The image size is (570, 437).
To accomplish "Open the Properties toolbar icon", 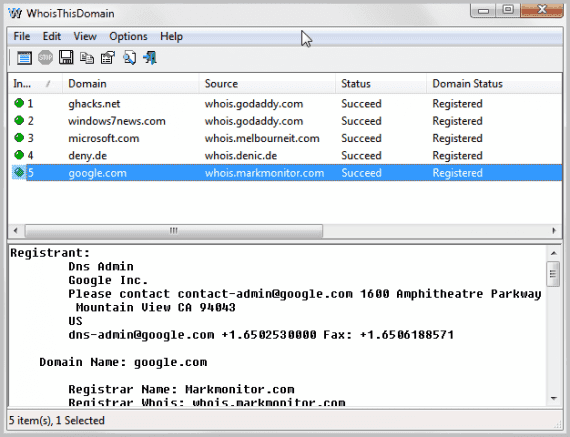I will click(108, 58).
